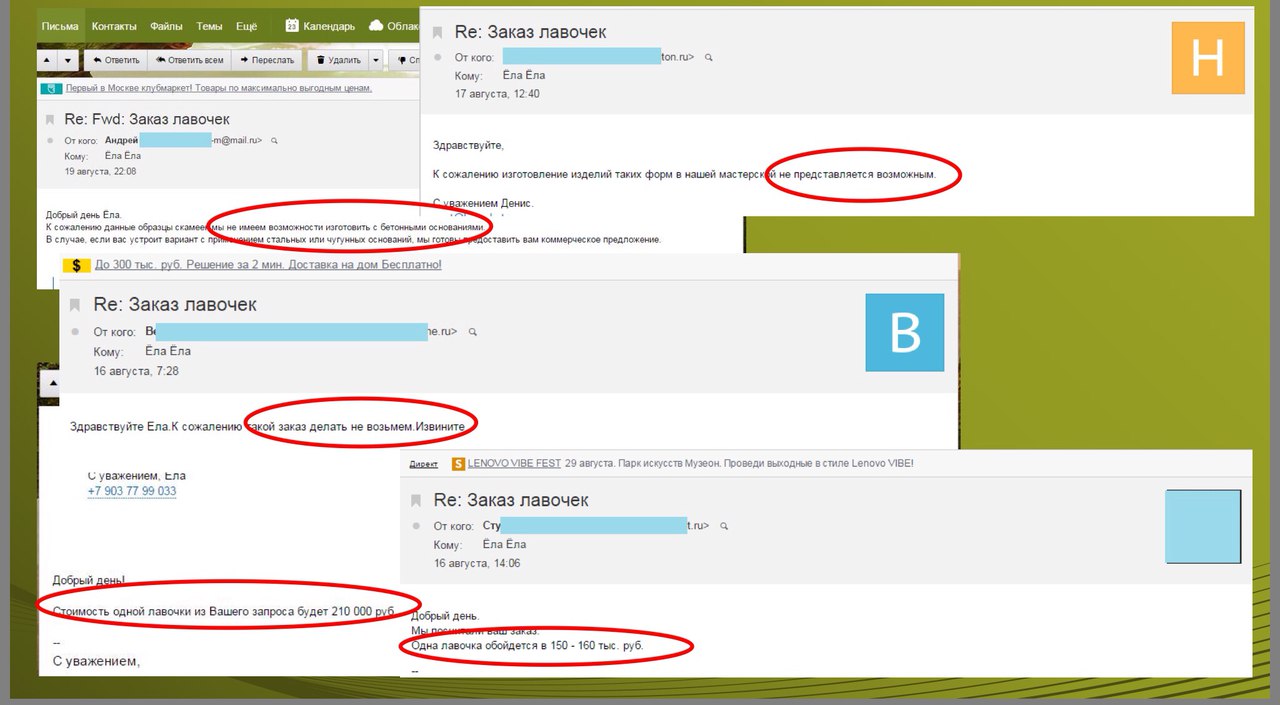
Task: Click the orange H sender avatar
Action: click(1208, 58)
